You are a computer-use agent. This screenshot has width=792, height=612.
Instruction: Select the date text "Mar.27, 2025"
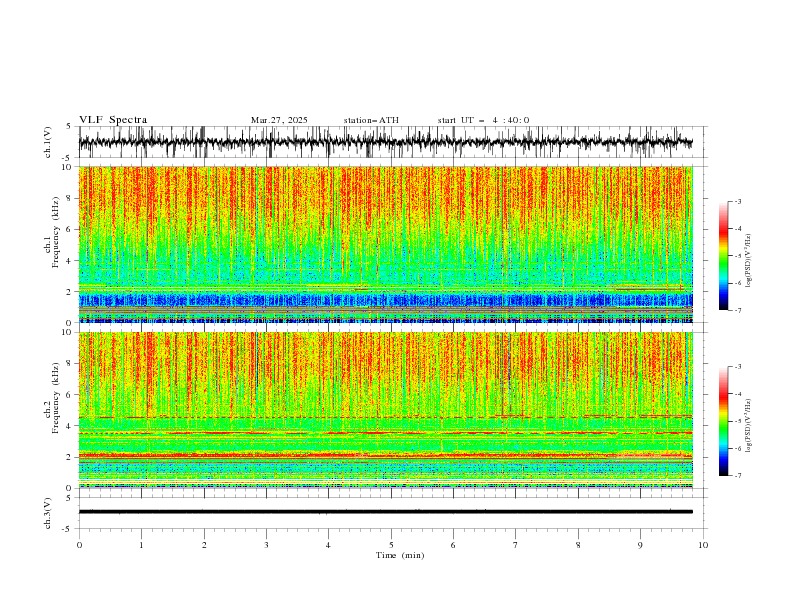point(279,120)
